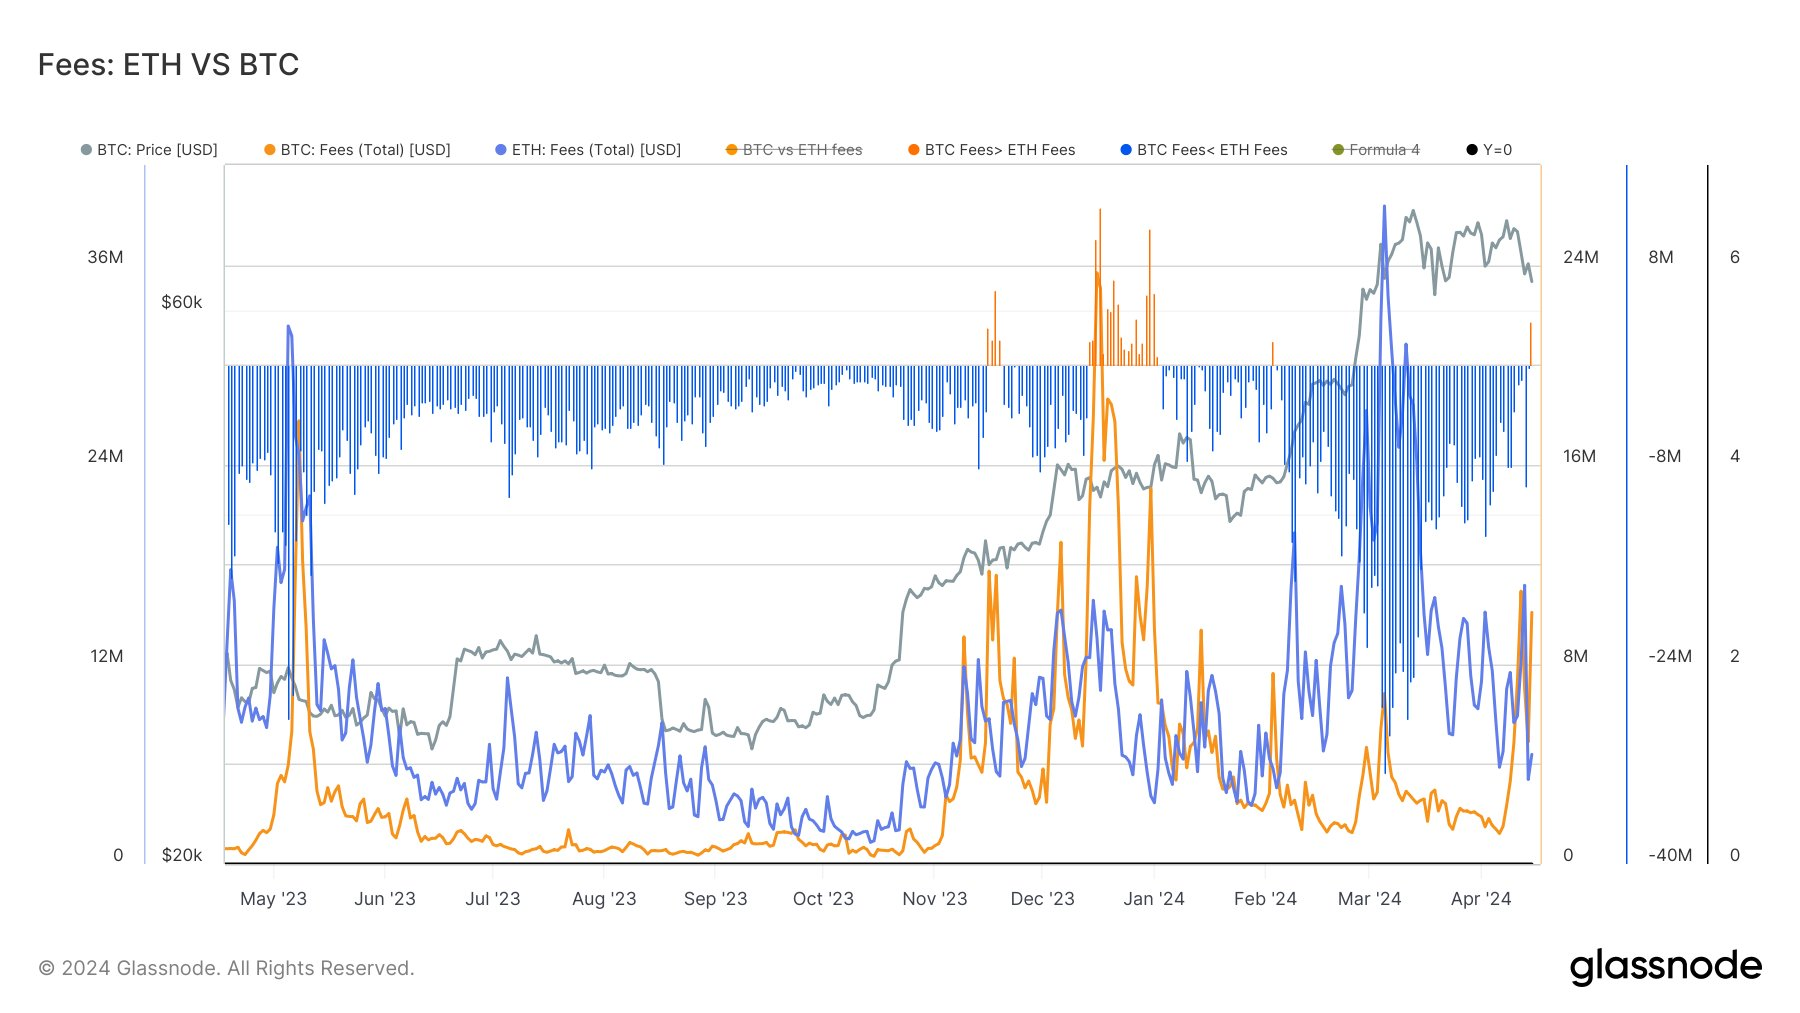
Task: Enable the Formula 4 legend label
Action: point(1384,150)
